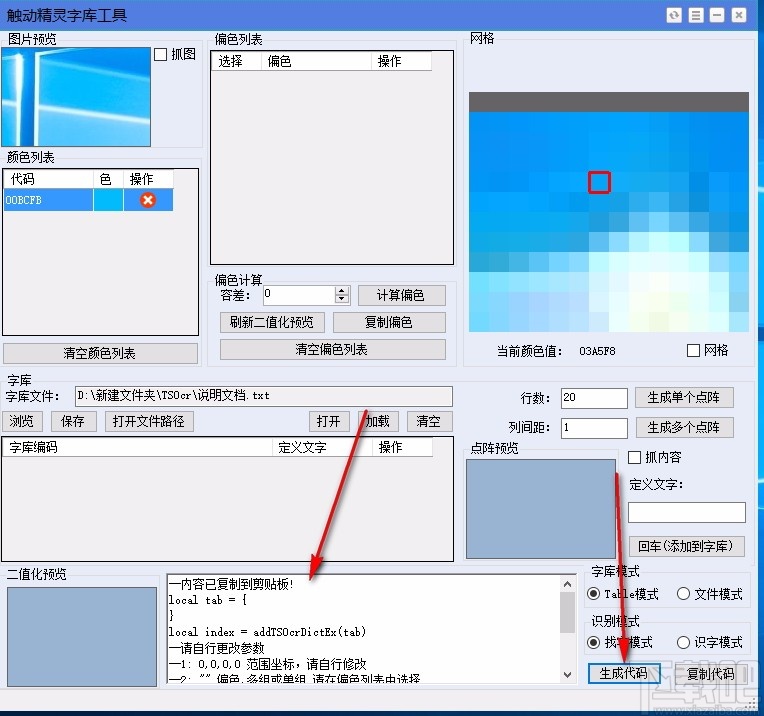Click the code output scrollbar thumb
Viewport: 764px width, 716px height.
pyautogui.click(x=567, y=612)
